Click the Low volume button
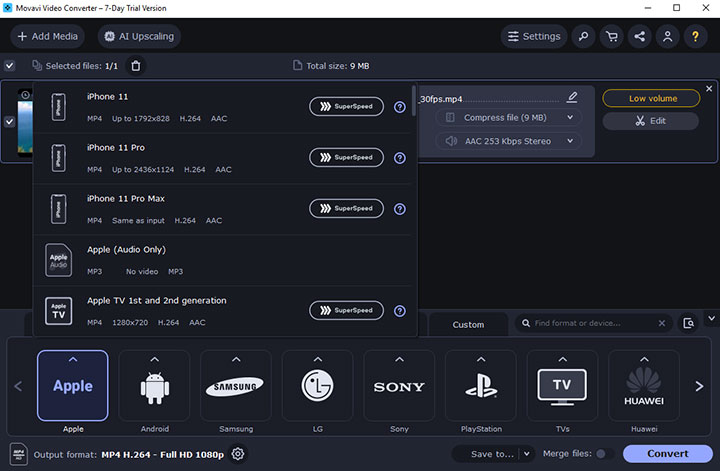Viewport: 720px width, 471px height. click(651, 98)
